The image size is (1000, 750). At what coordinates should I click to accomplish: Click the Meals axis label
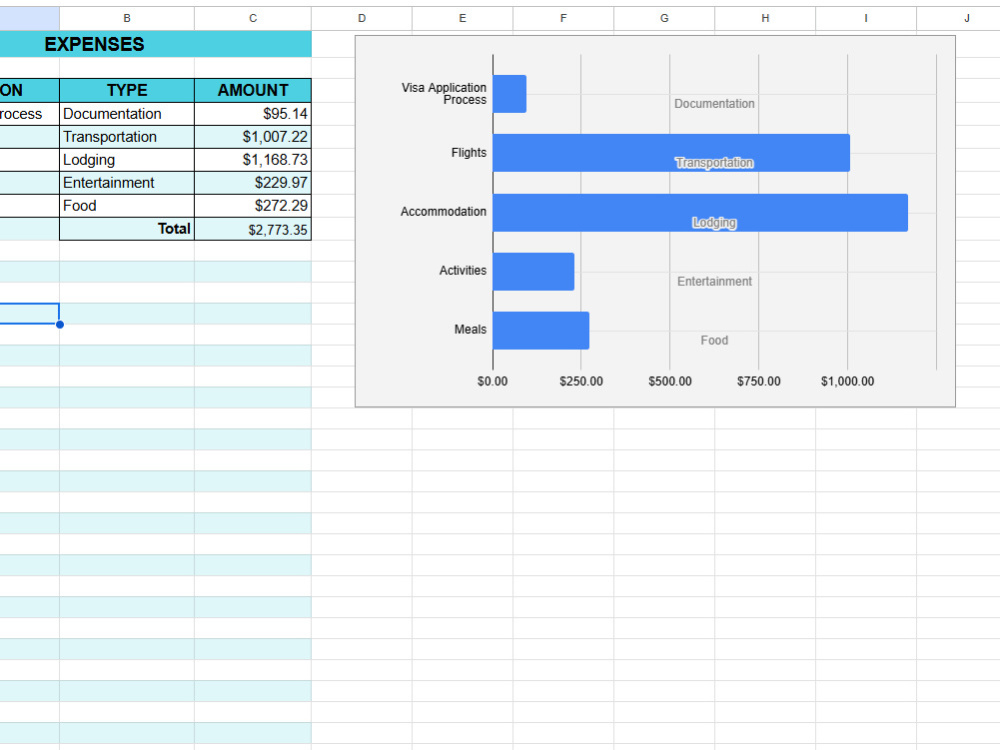pyautogui.click(x=471, y=330)
